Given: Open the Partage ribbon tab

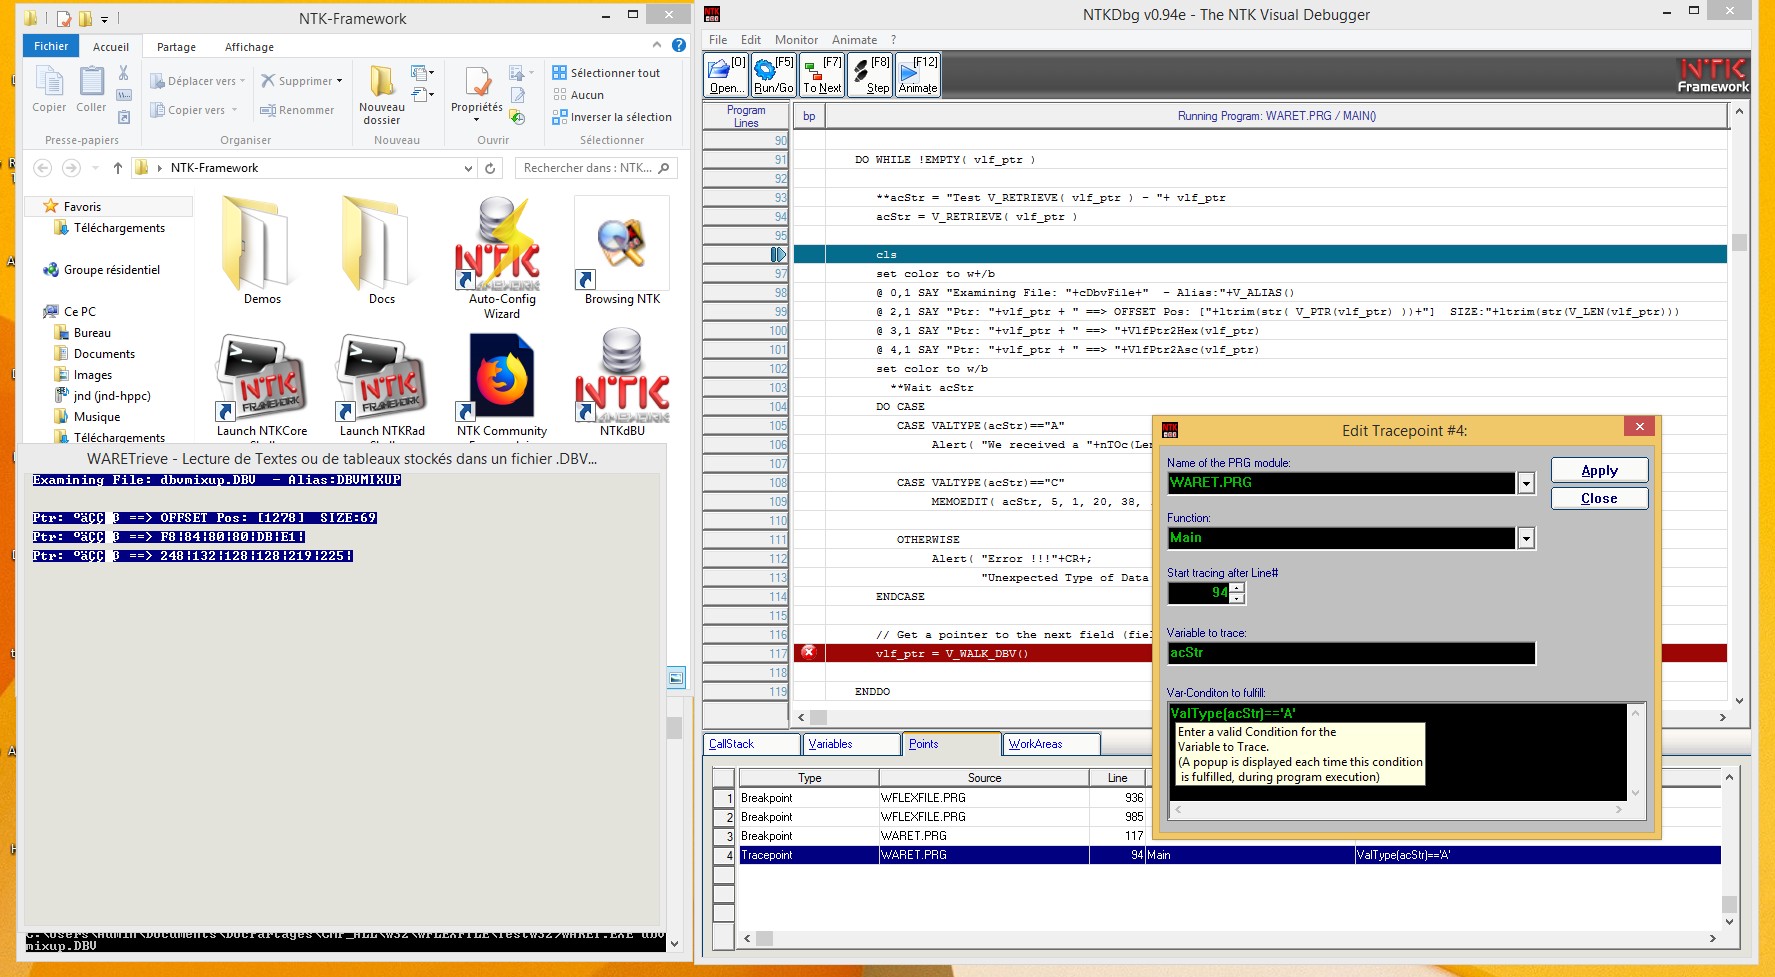Looking at the screenshot, I should [x=176, y=47].
